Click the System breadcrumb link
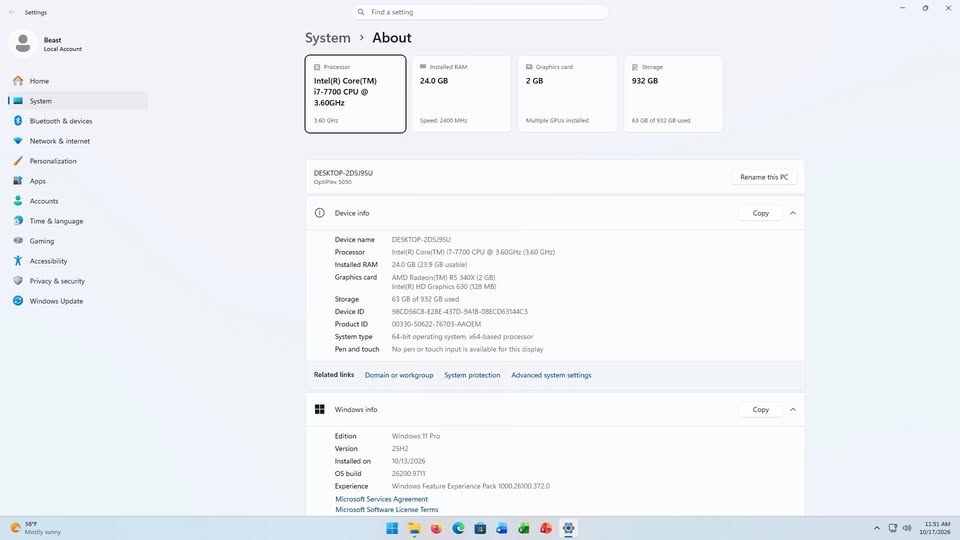This screenshot has width=960, height=540. (x=328, y=38)
